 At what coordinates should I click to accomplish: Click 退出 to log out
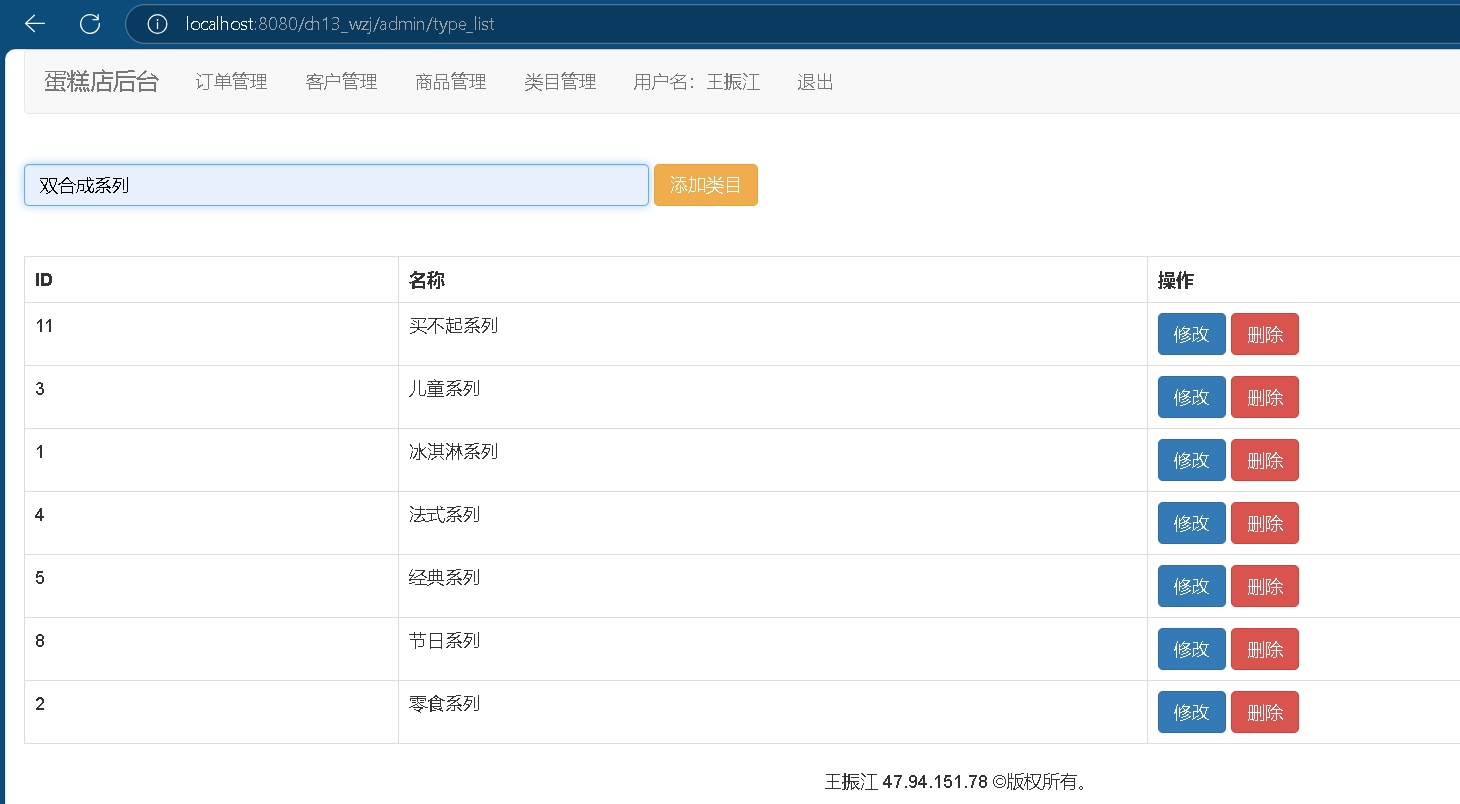tap(815, 82)
